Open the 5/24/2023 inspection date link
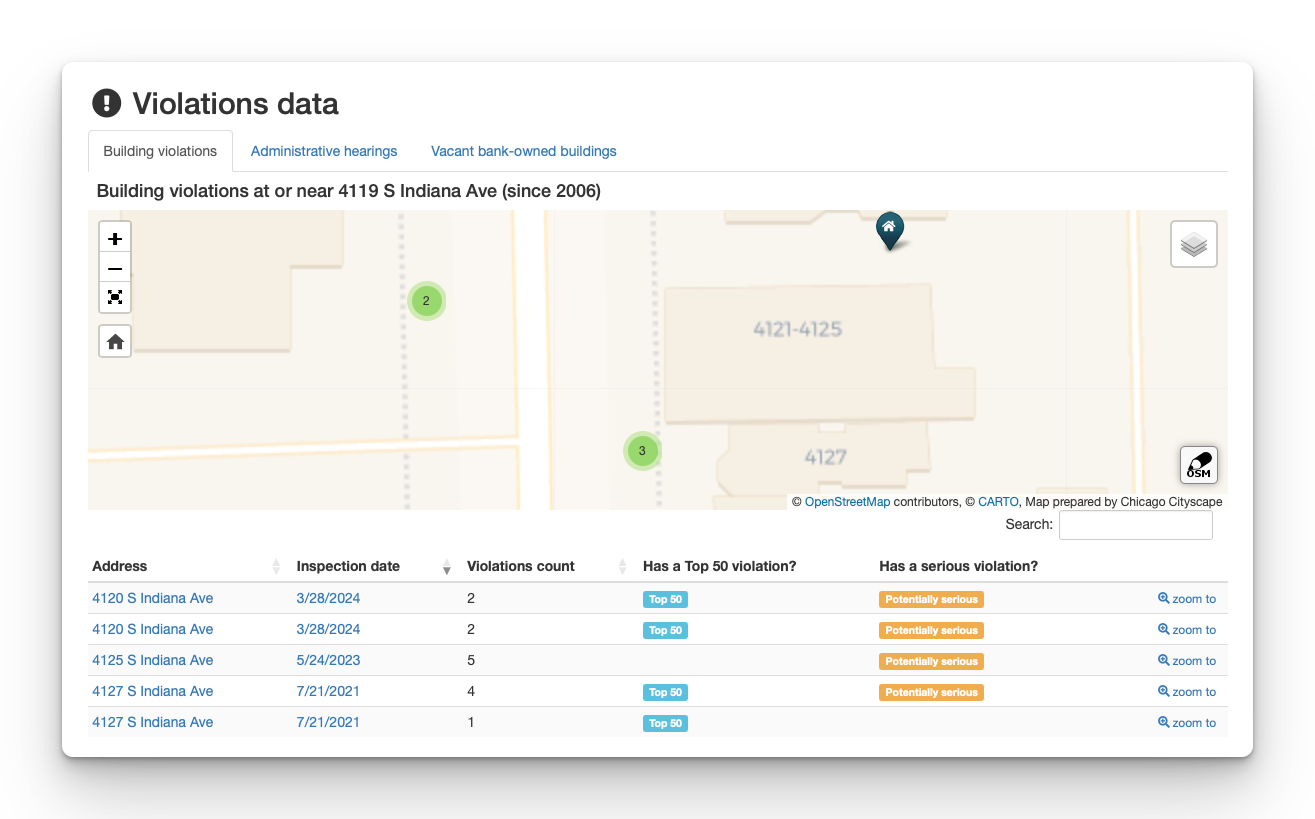The width and height of the screenshot is (1315, 819). pyautogui.click(x=328, y=660)
